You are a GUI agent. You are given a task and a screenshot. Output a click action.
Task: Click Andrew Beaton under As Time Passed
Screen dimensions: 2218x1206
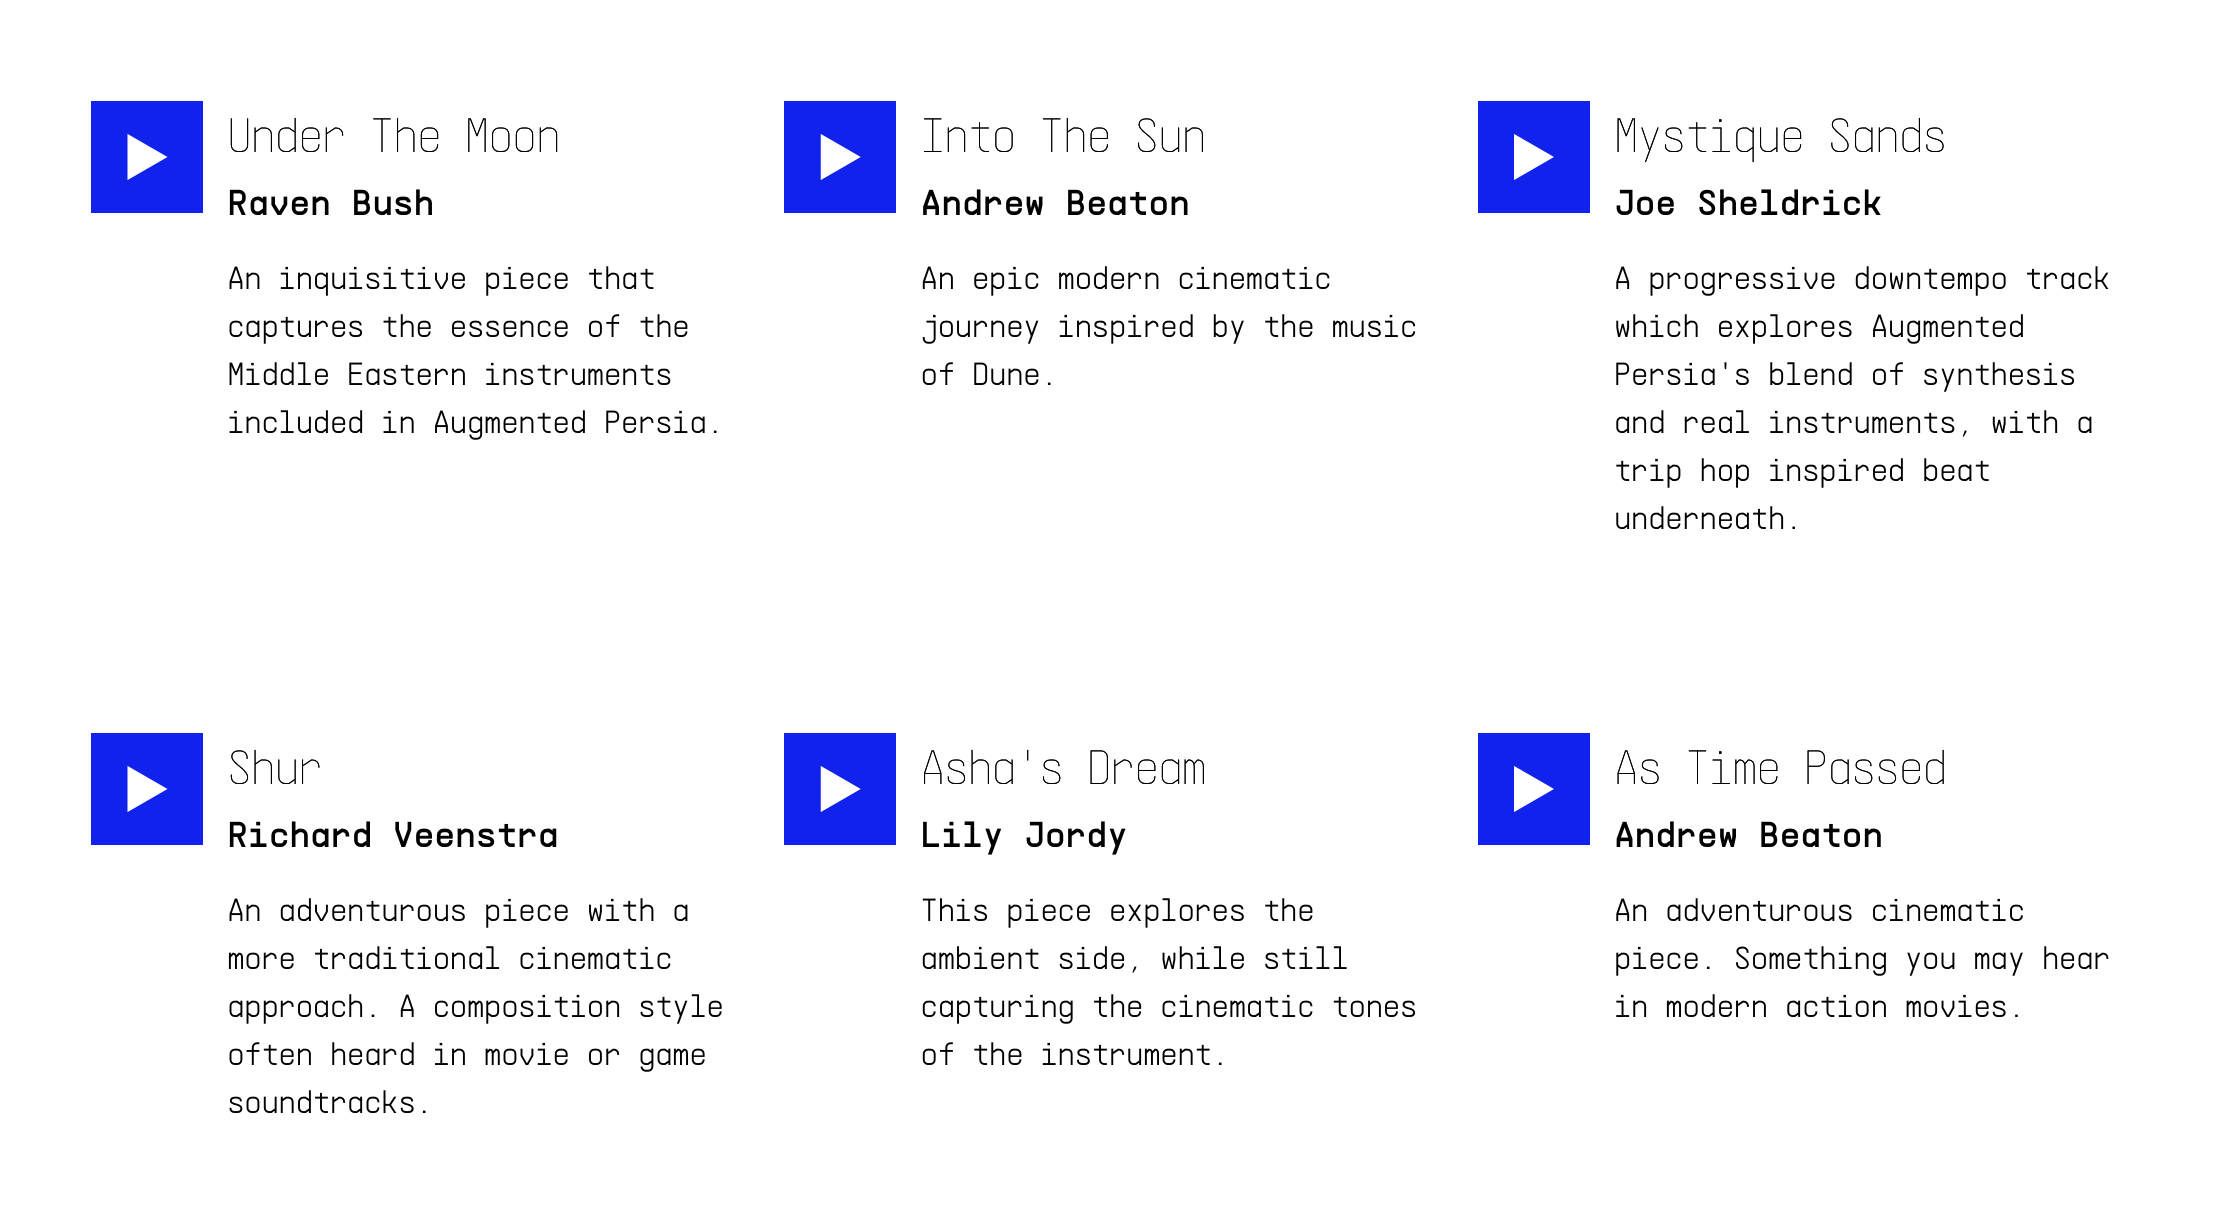1748,836
